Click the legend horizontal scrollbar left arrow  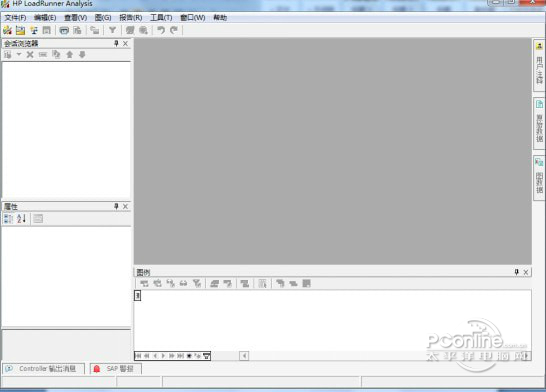click(244, 356)
